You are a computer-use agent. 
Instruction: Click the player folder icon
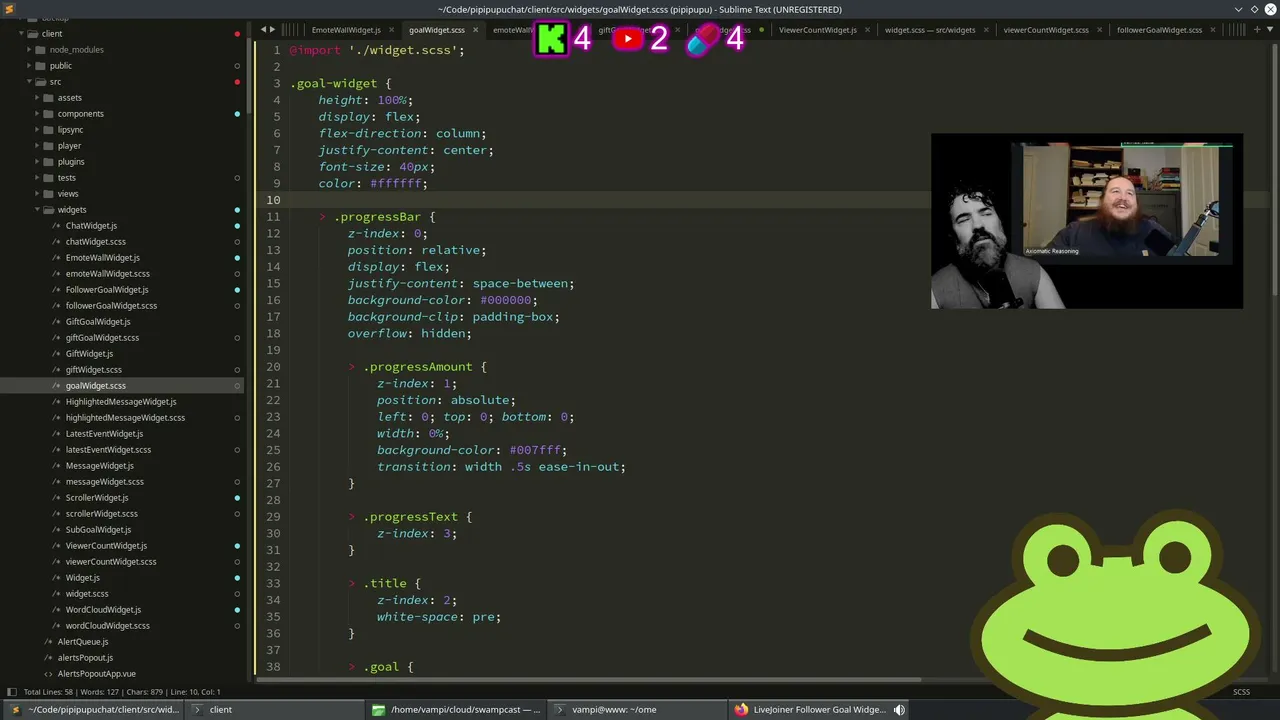tap(48, 146)
